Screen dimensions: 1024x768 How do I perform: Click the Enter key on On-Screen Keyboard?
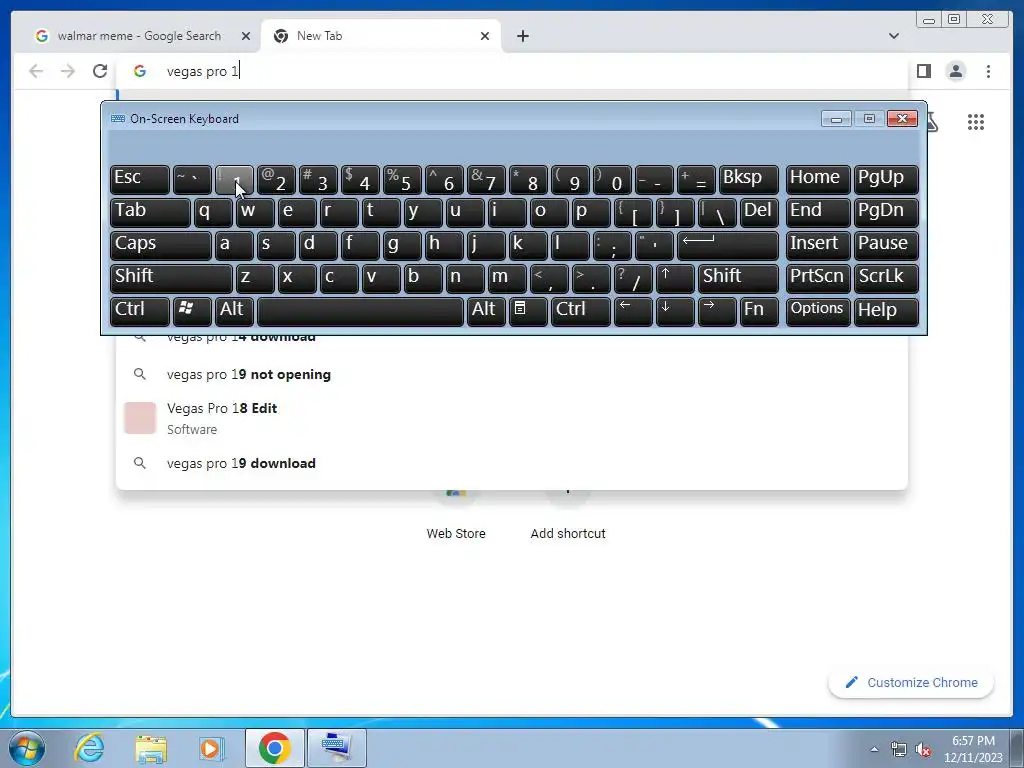tap(728, 246)
